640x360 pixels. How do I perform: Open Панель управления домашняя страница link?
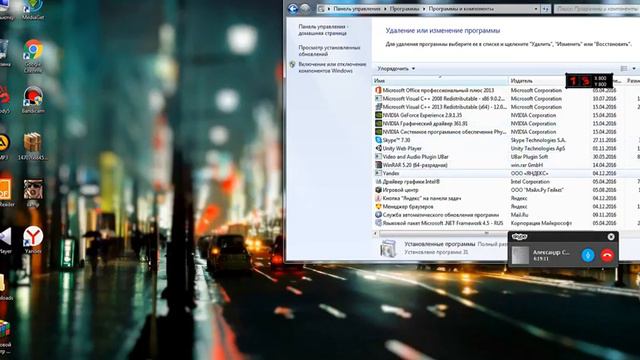click(323, 30)
